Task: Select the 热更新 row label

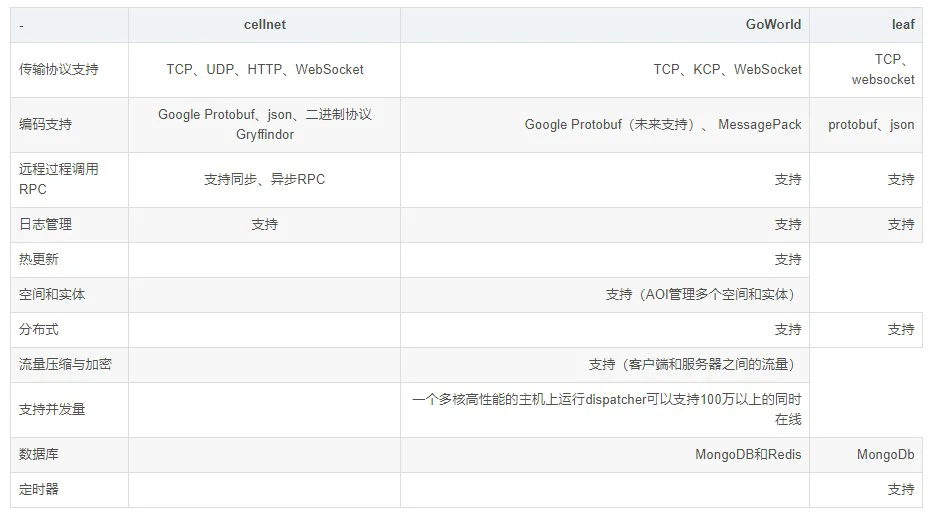Action: (x=38, y=260)
